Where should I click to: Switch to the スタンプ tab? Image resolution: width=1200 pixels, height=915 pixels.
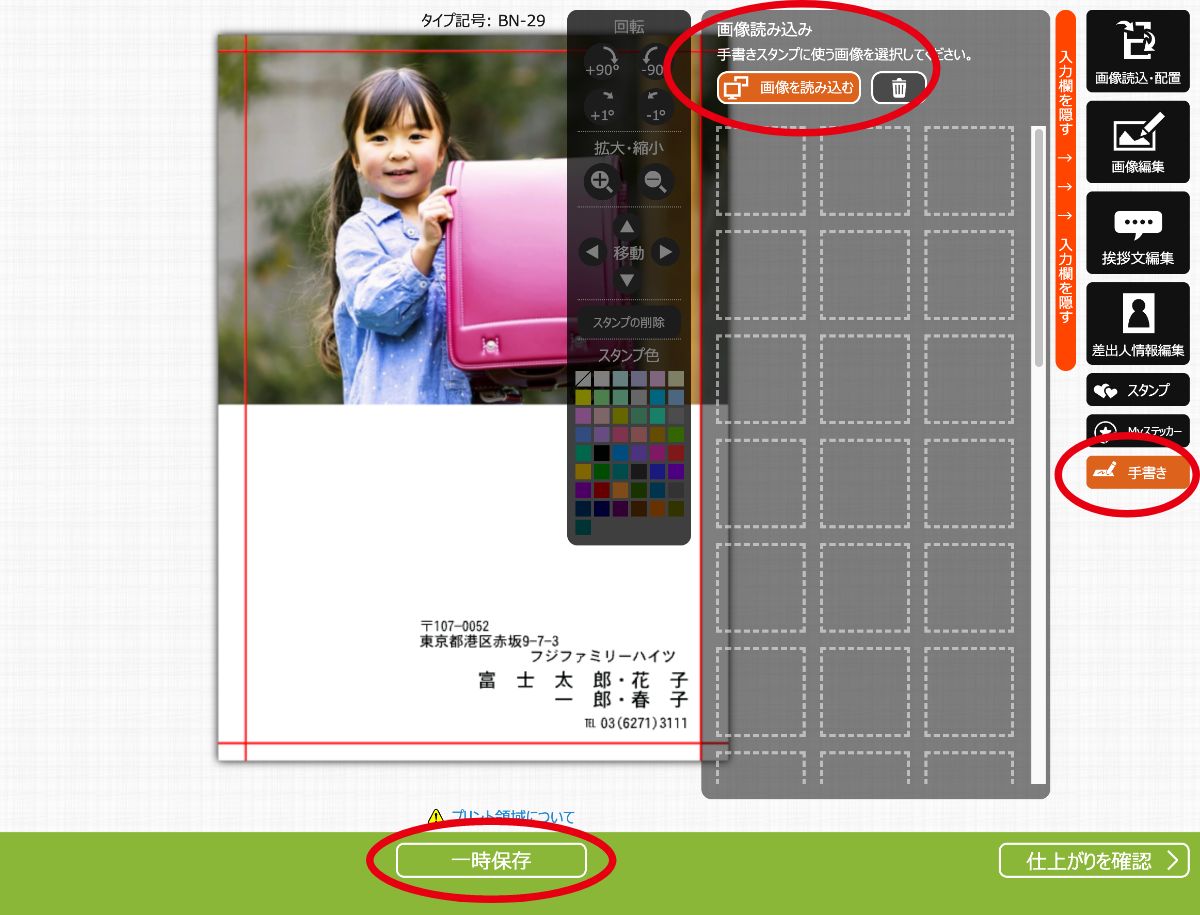point(1138,390)
